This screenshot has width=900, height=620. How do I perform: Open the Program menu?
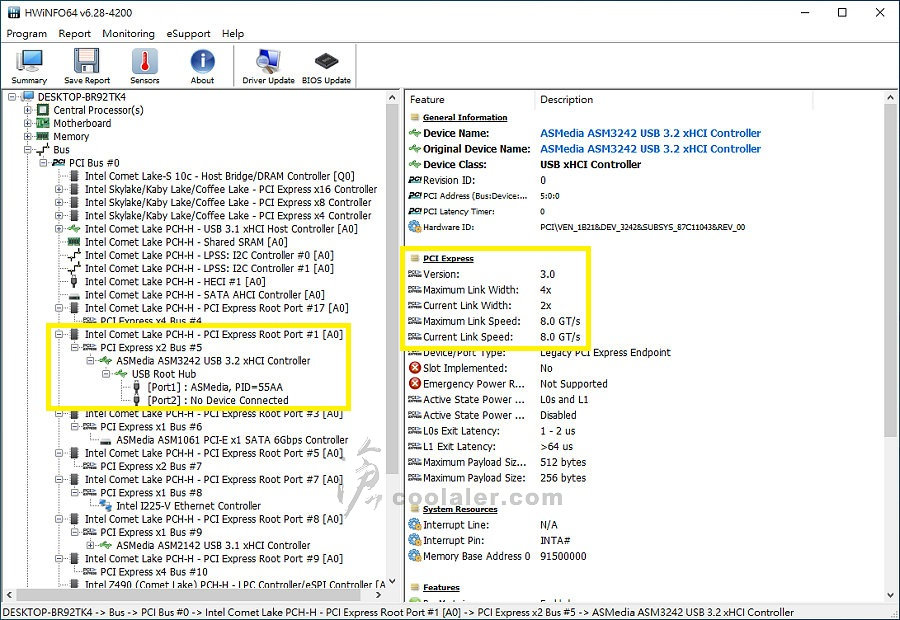click(x=26, y=33)
